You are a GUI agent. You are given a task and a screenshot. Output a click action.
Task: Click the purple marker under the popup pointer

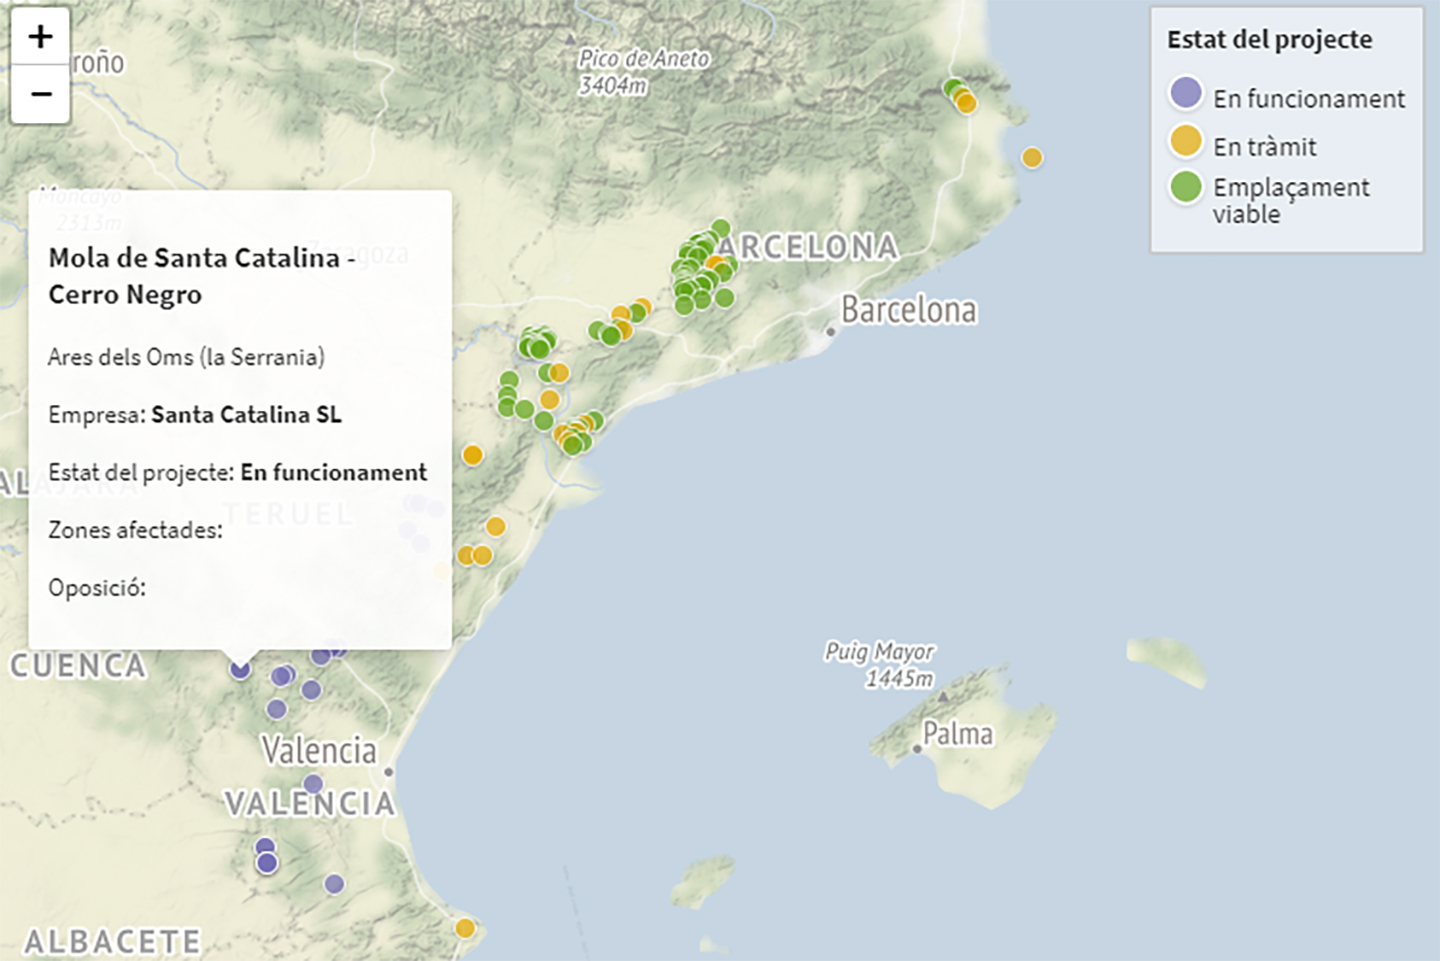(x=240, y=669)
